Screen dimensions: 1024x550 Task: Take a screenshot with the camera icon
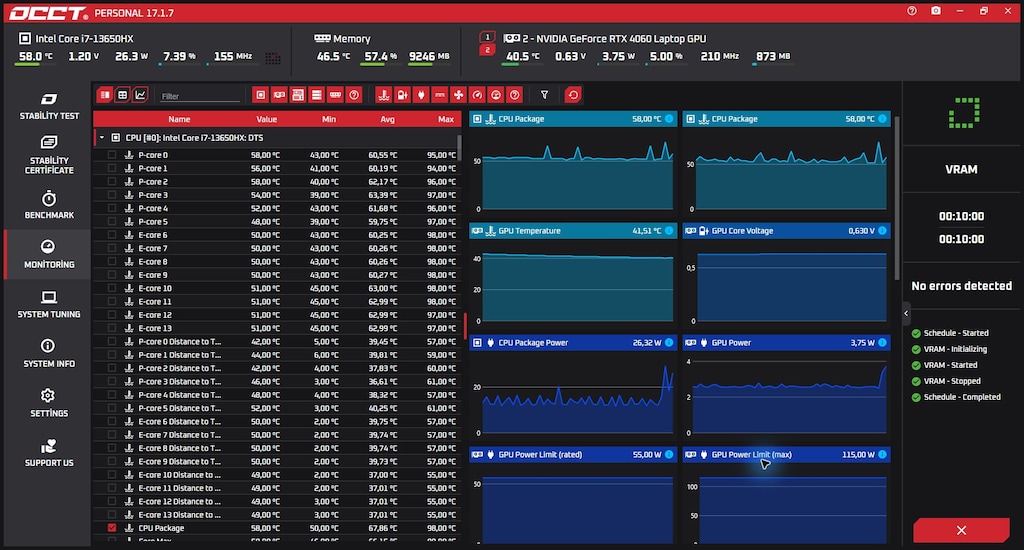pyautogui.click(x=936, y=11)
